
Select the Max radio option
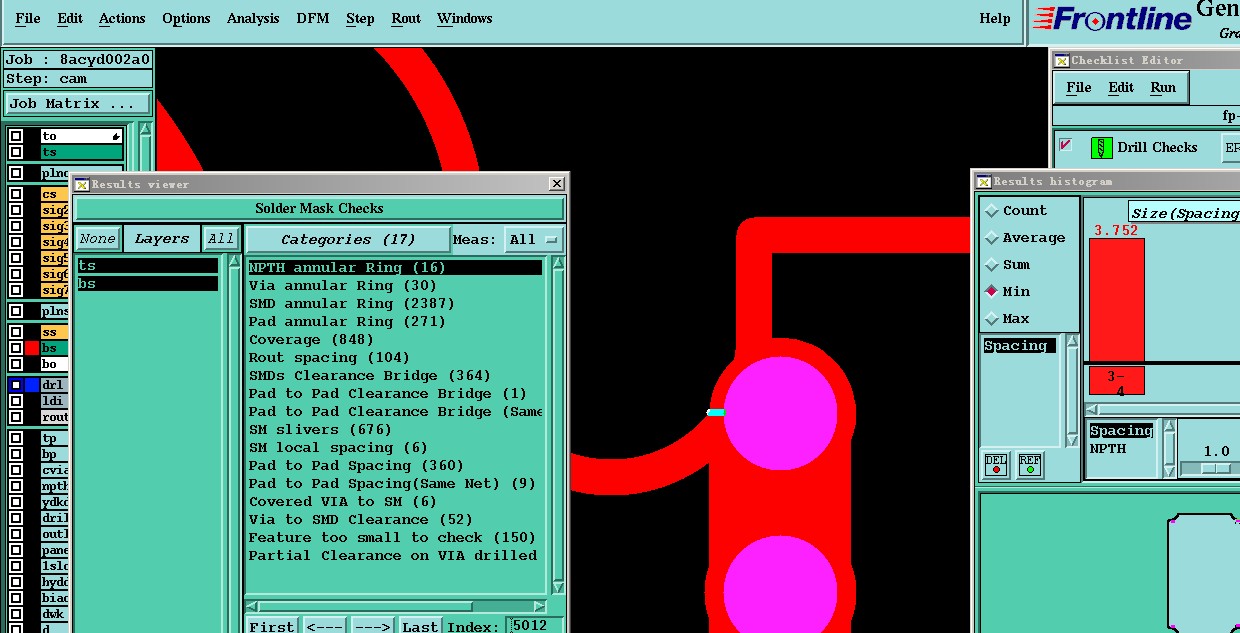(1007, 319)
